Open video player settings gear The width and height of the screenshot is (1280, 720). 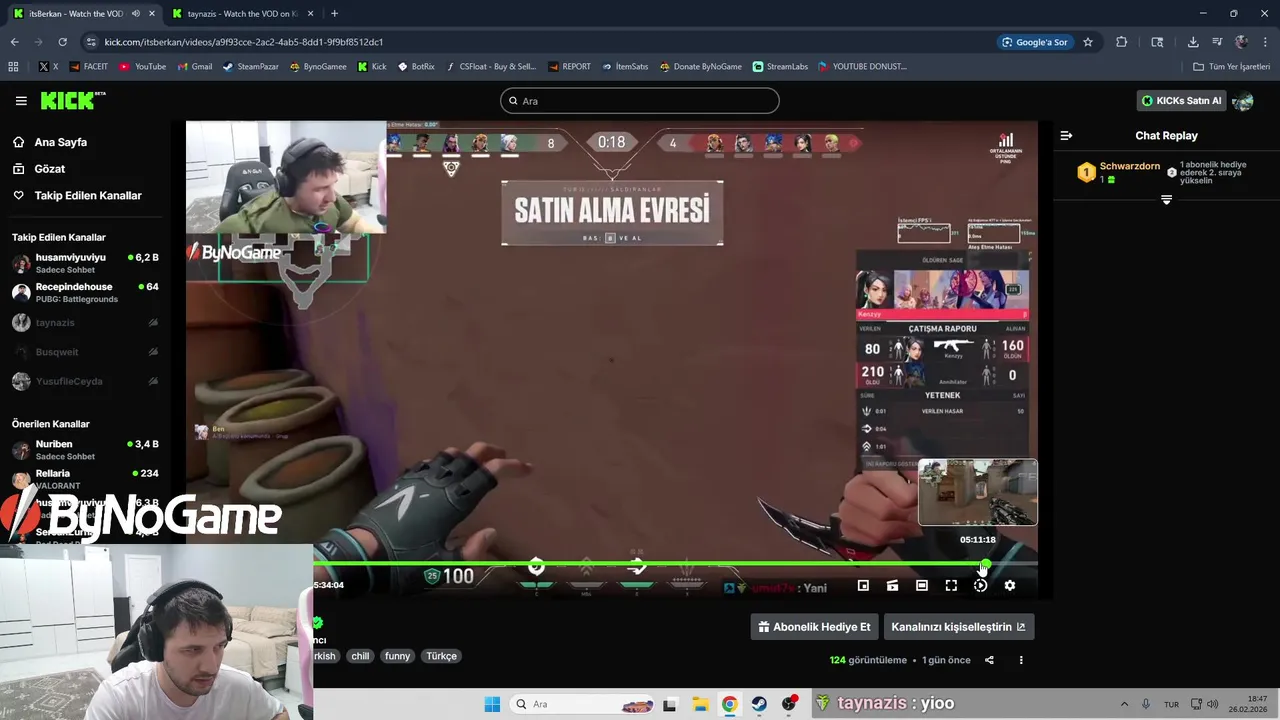1010,586
